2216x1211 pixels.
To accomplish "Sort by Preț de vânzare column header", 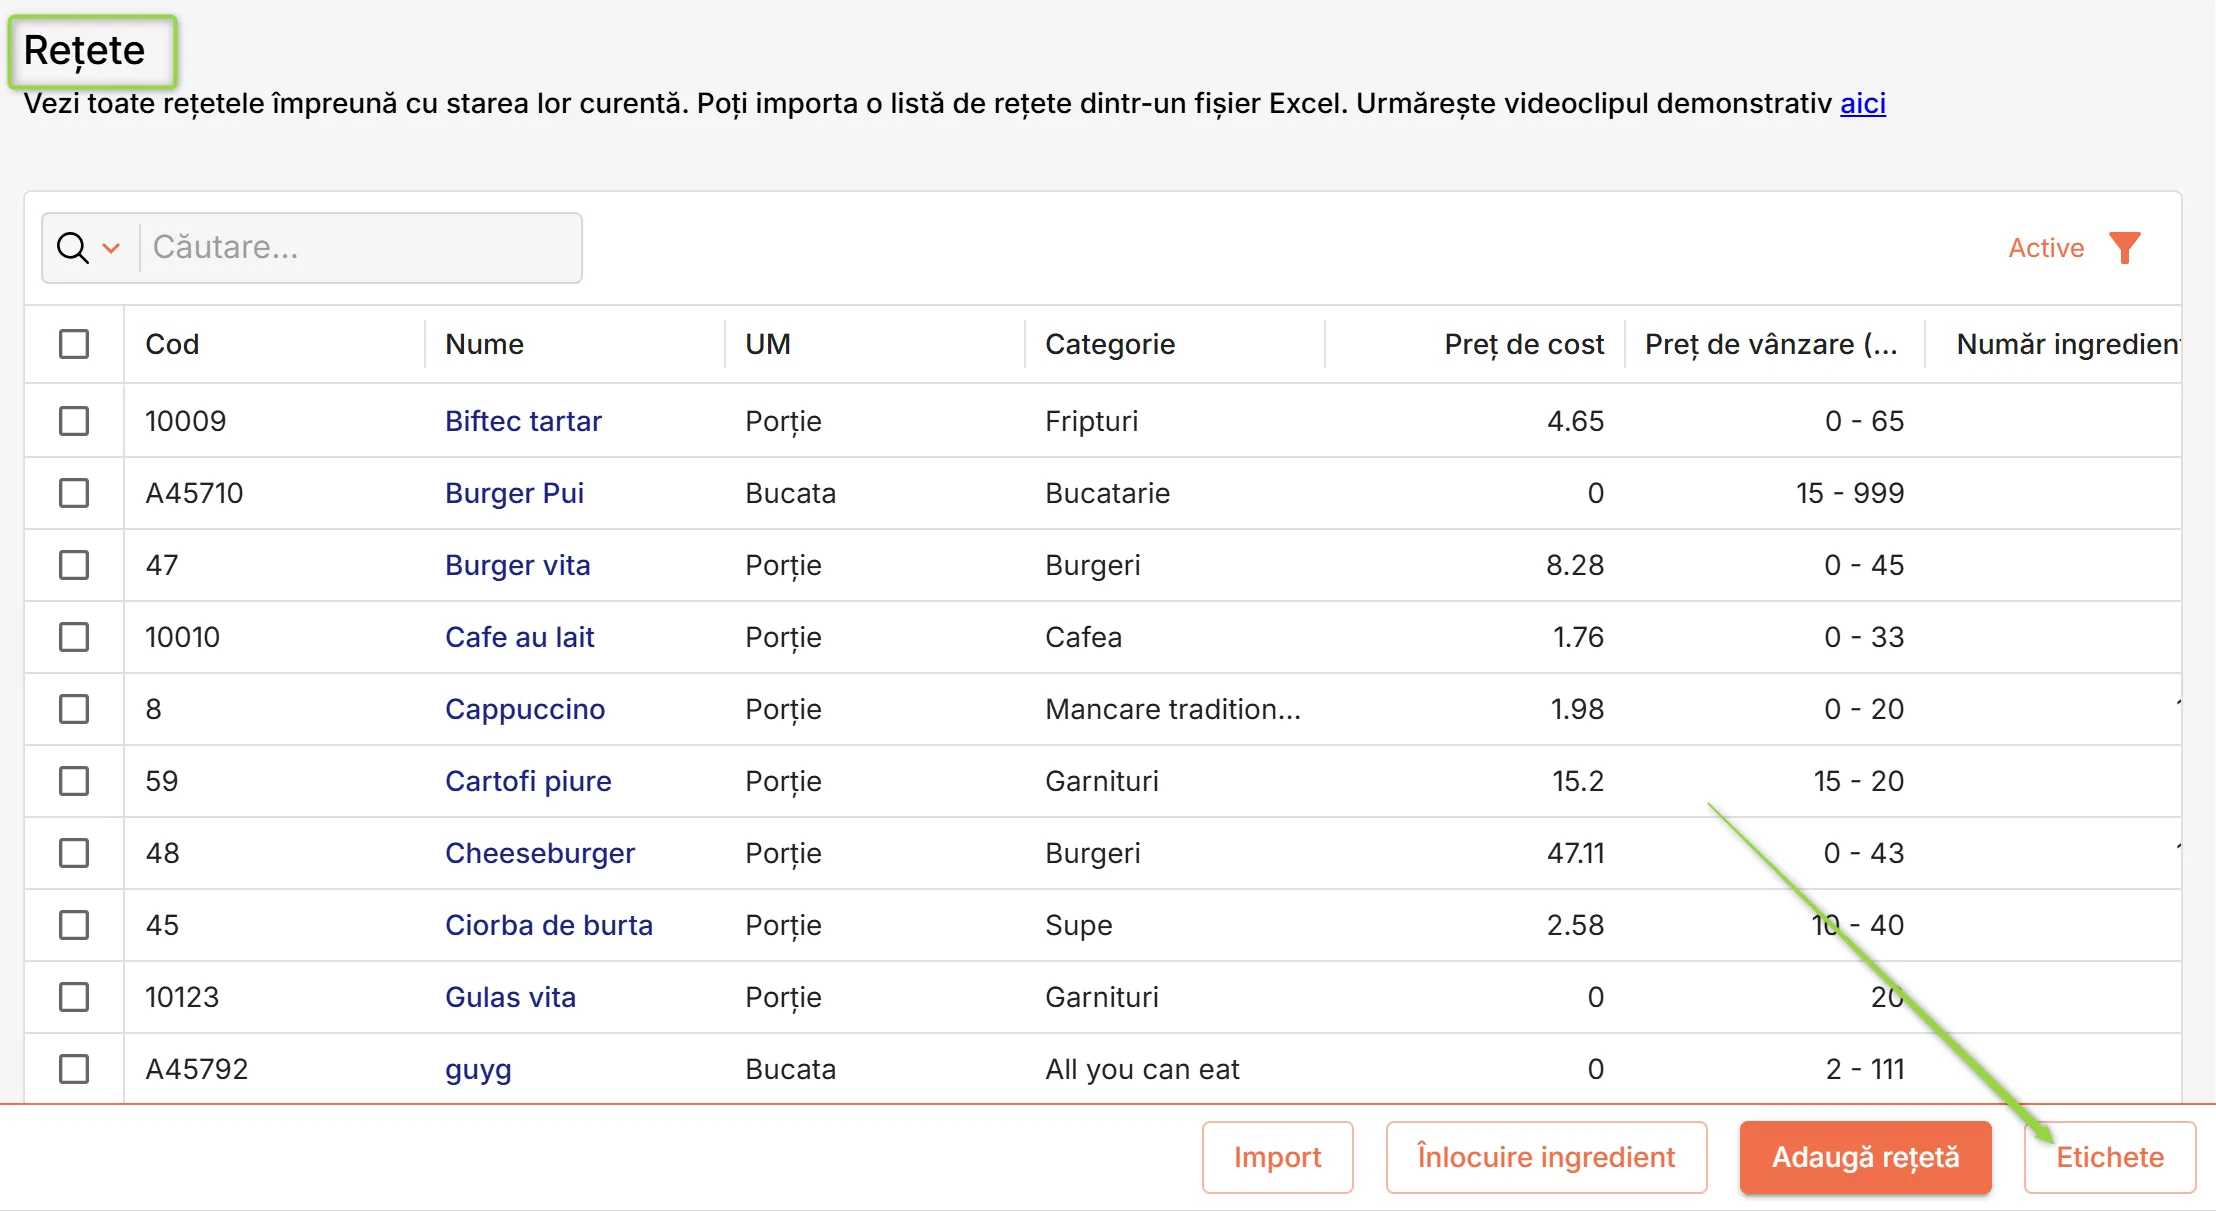I will point(1771,344).
